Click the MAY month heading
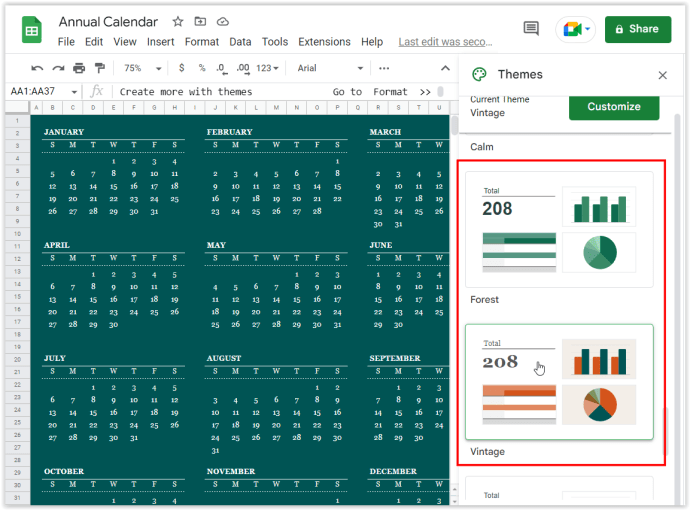This screenshot has height=510, width=690. (216, 245)
